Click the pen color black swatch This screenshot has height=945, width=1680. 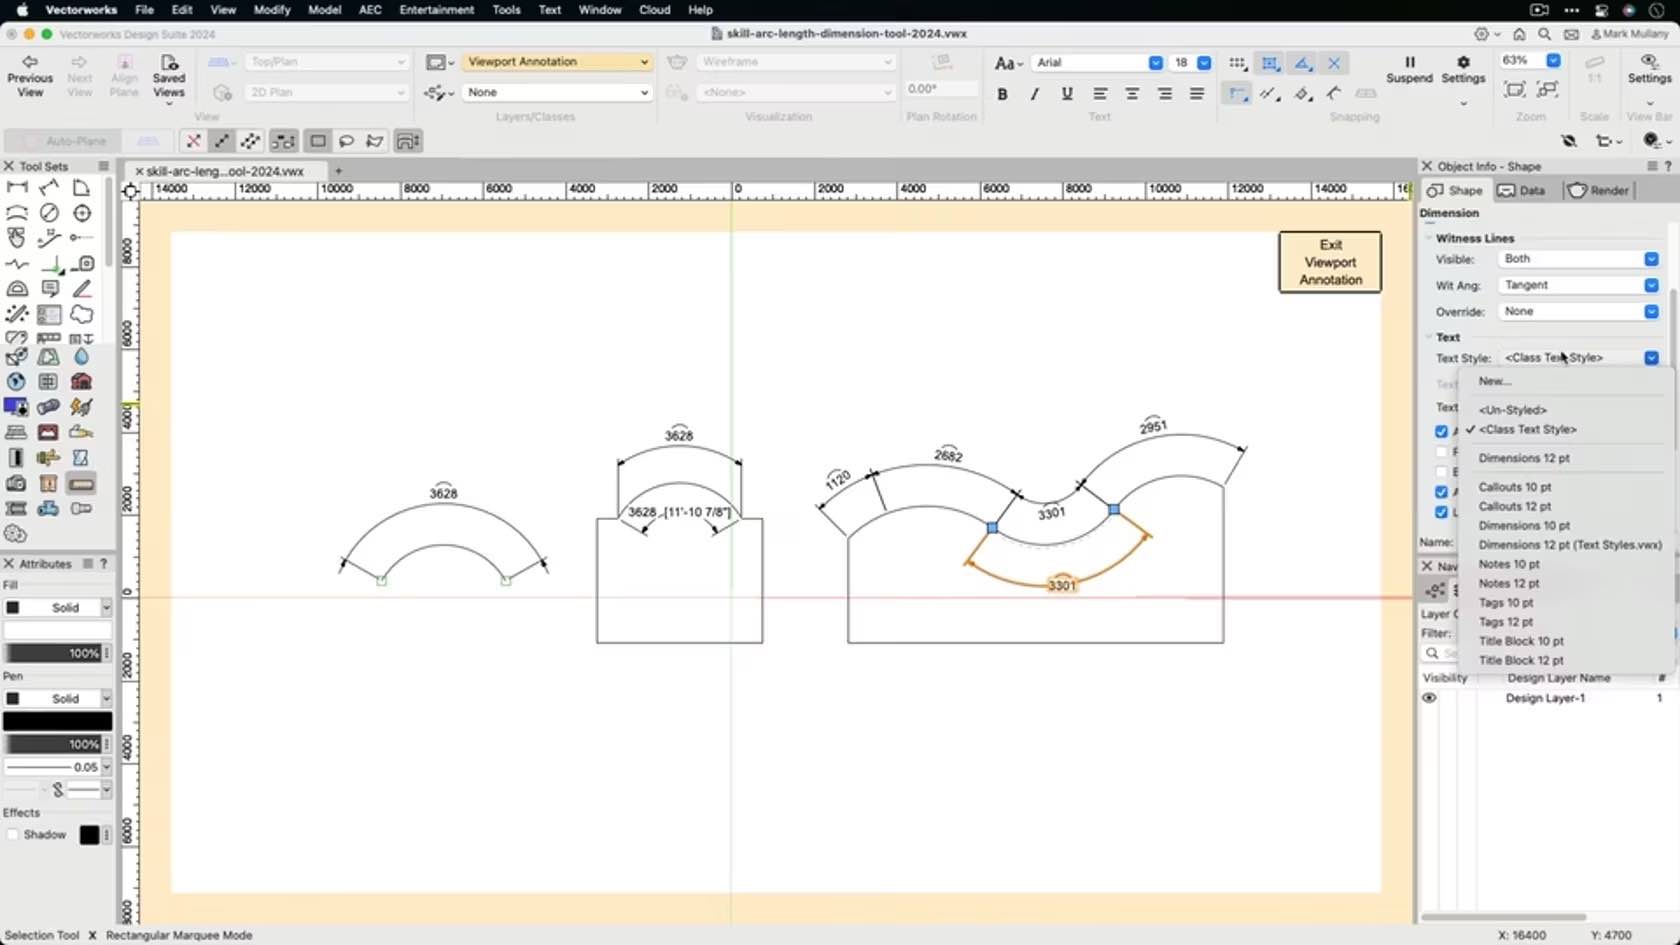57,721
